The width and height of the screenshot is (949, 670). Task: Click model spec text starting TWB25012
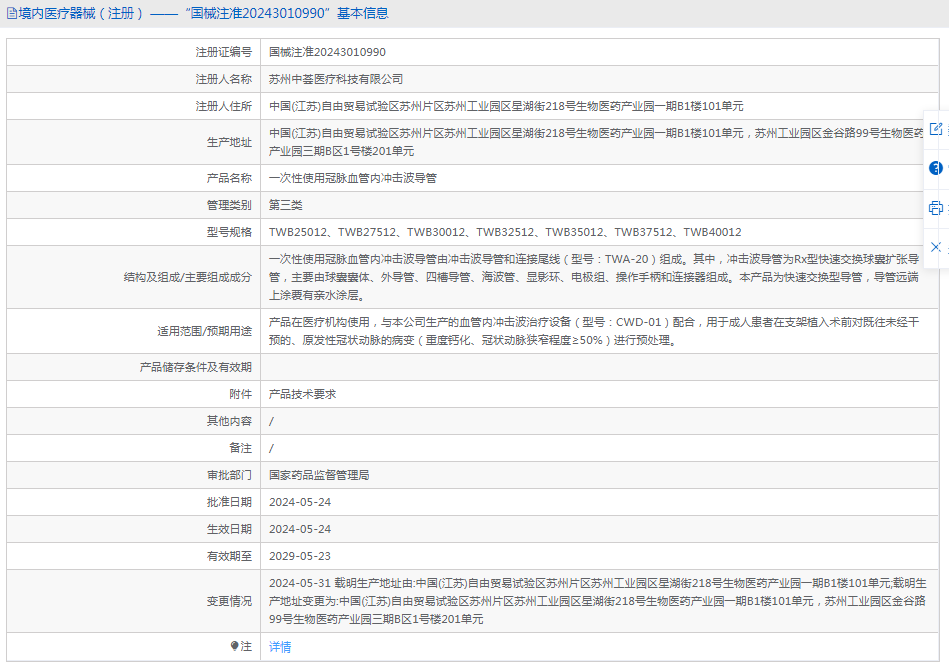505,232
